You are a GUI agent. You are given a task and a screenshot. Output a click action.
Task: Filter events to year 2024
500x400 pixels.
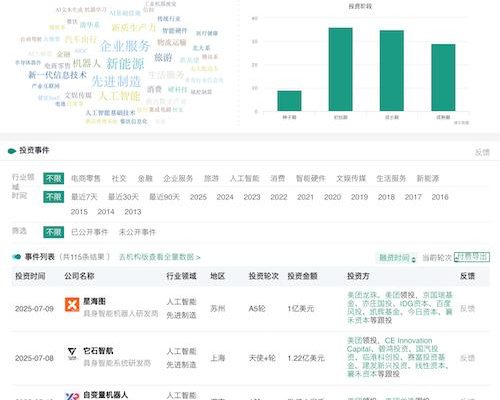225,197
